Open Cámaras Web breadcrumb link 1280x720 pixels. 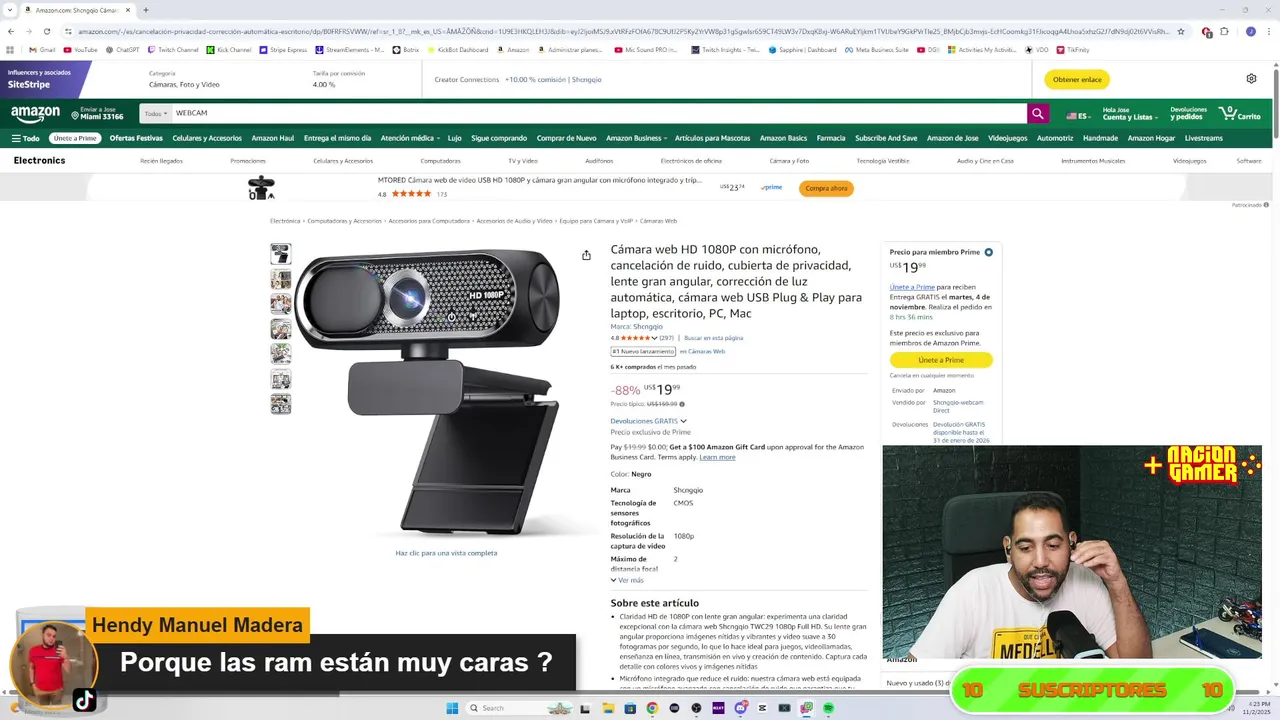coord(658,221)
